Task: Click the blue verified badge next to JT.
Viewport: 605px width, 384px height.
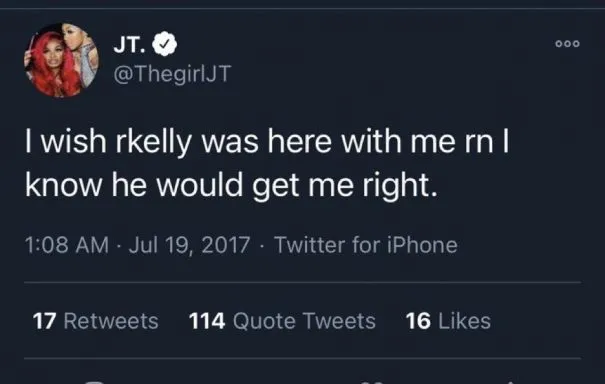Action: tap(165, 44)
